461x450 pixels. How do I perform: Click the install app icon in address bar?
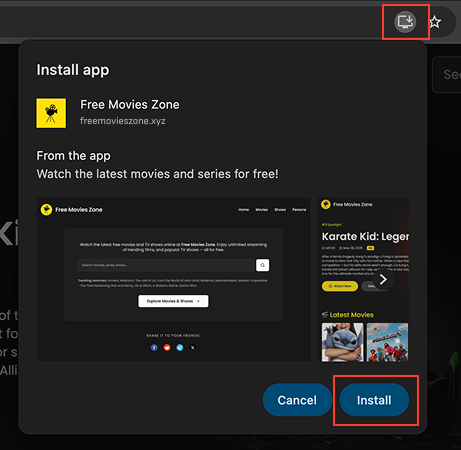[x=405, y=22]
